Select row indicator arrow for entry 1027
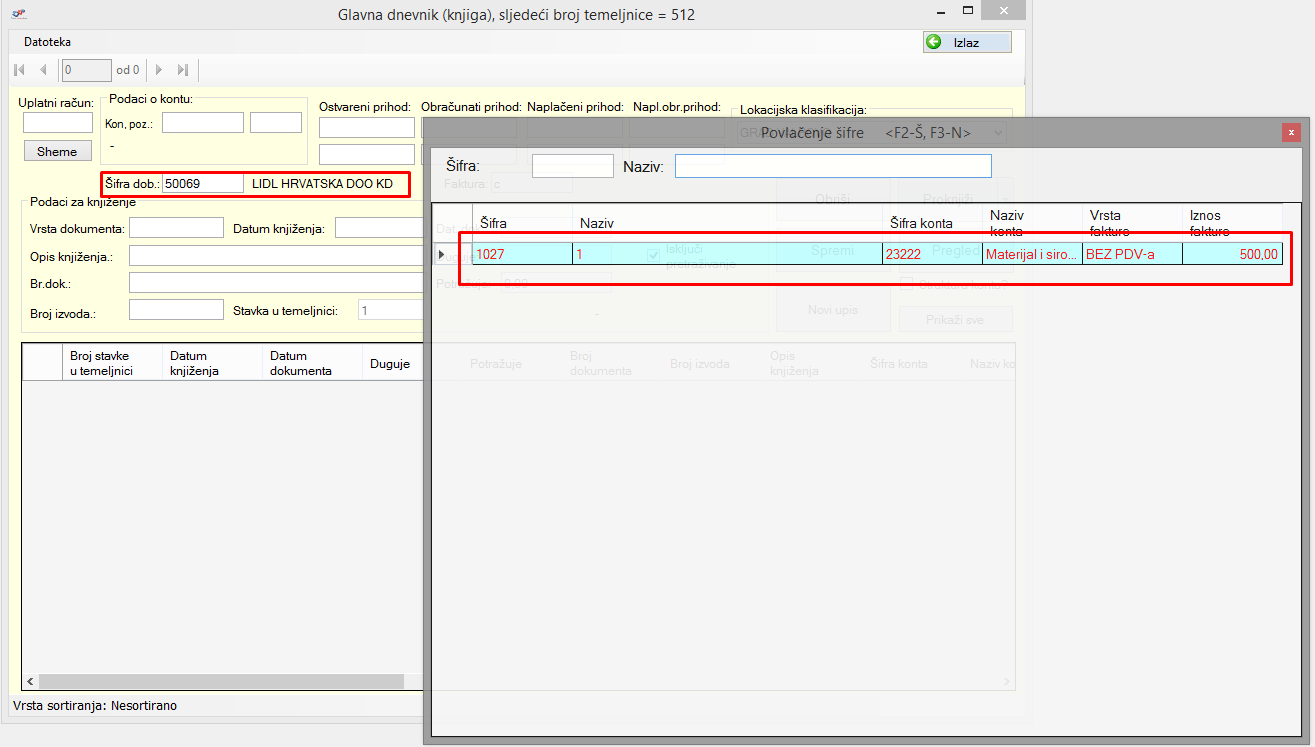1315x747 pixels. [x=442, y=254]
